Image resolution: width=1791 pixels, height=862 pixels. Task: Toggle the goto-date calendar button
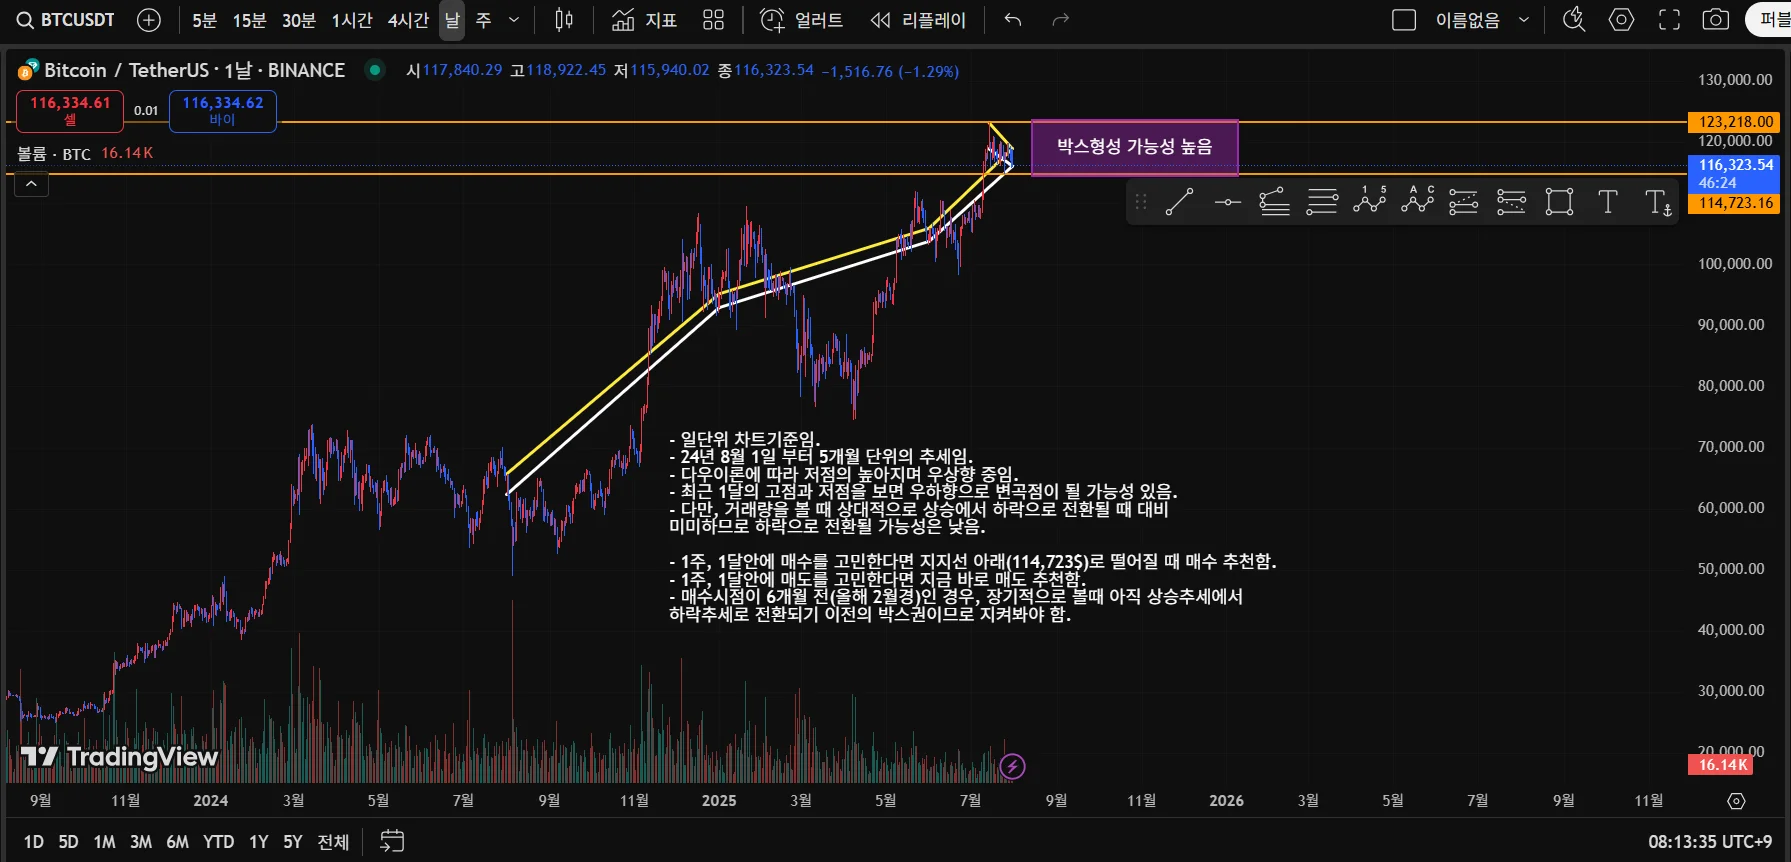(392, 841)
